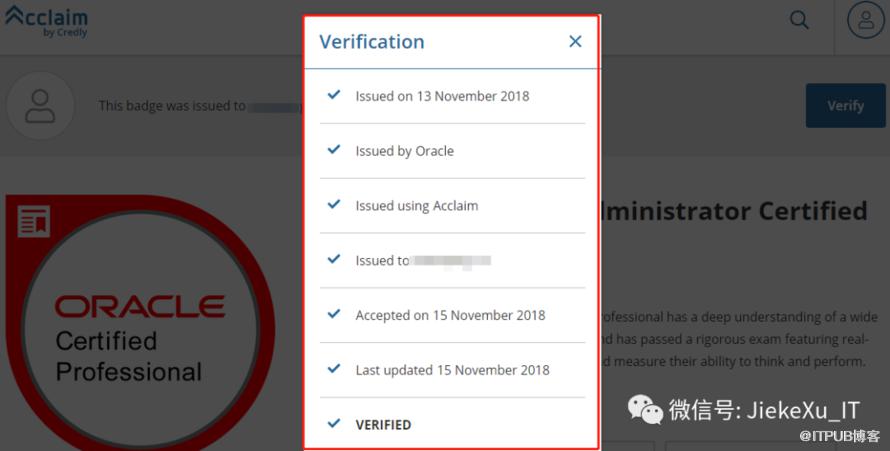
Task: Click the Verification dialog title
Action: tap(372, 42)
